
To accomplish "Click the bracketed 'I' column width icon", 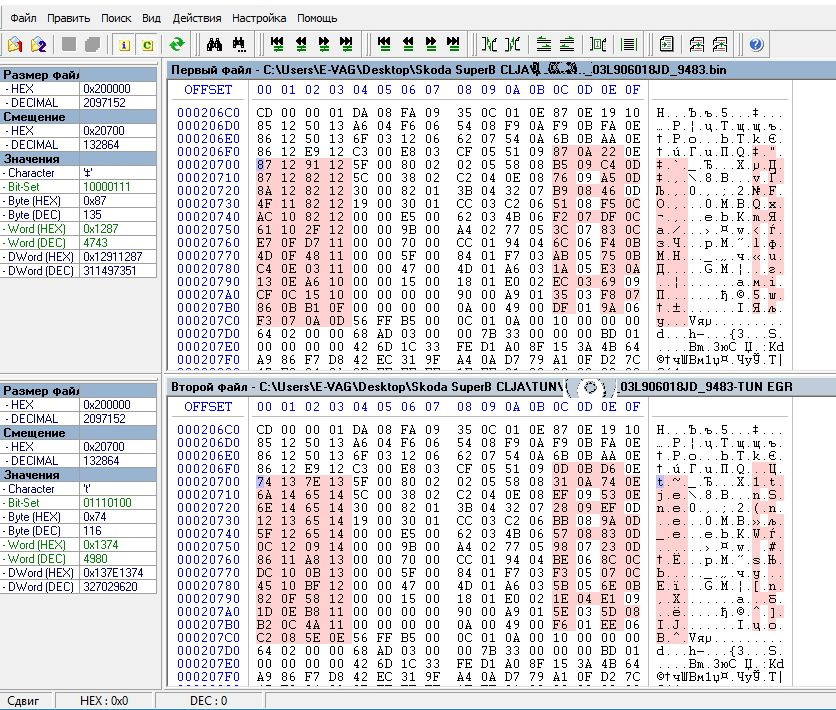I will point(598,44).
